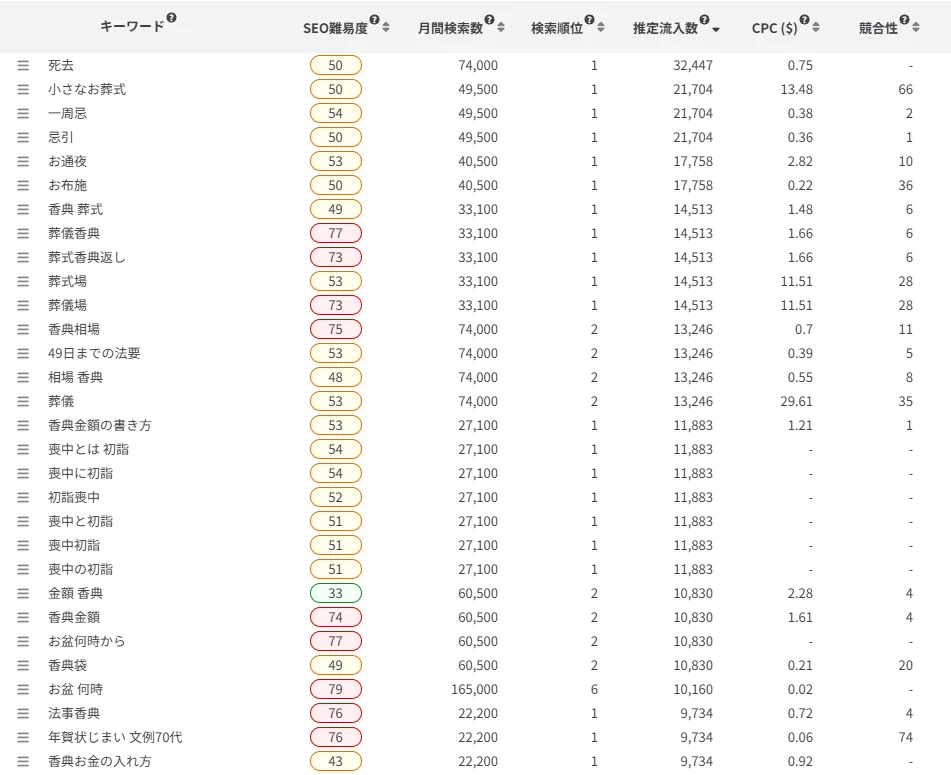
Task: Select the keyword 法事香典
Action: [x=74, y=714]
